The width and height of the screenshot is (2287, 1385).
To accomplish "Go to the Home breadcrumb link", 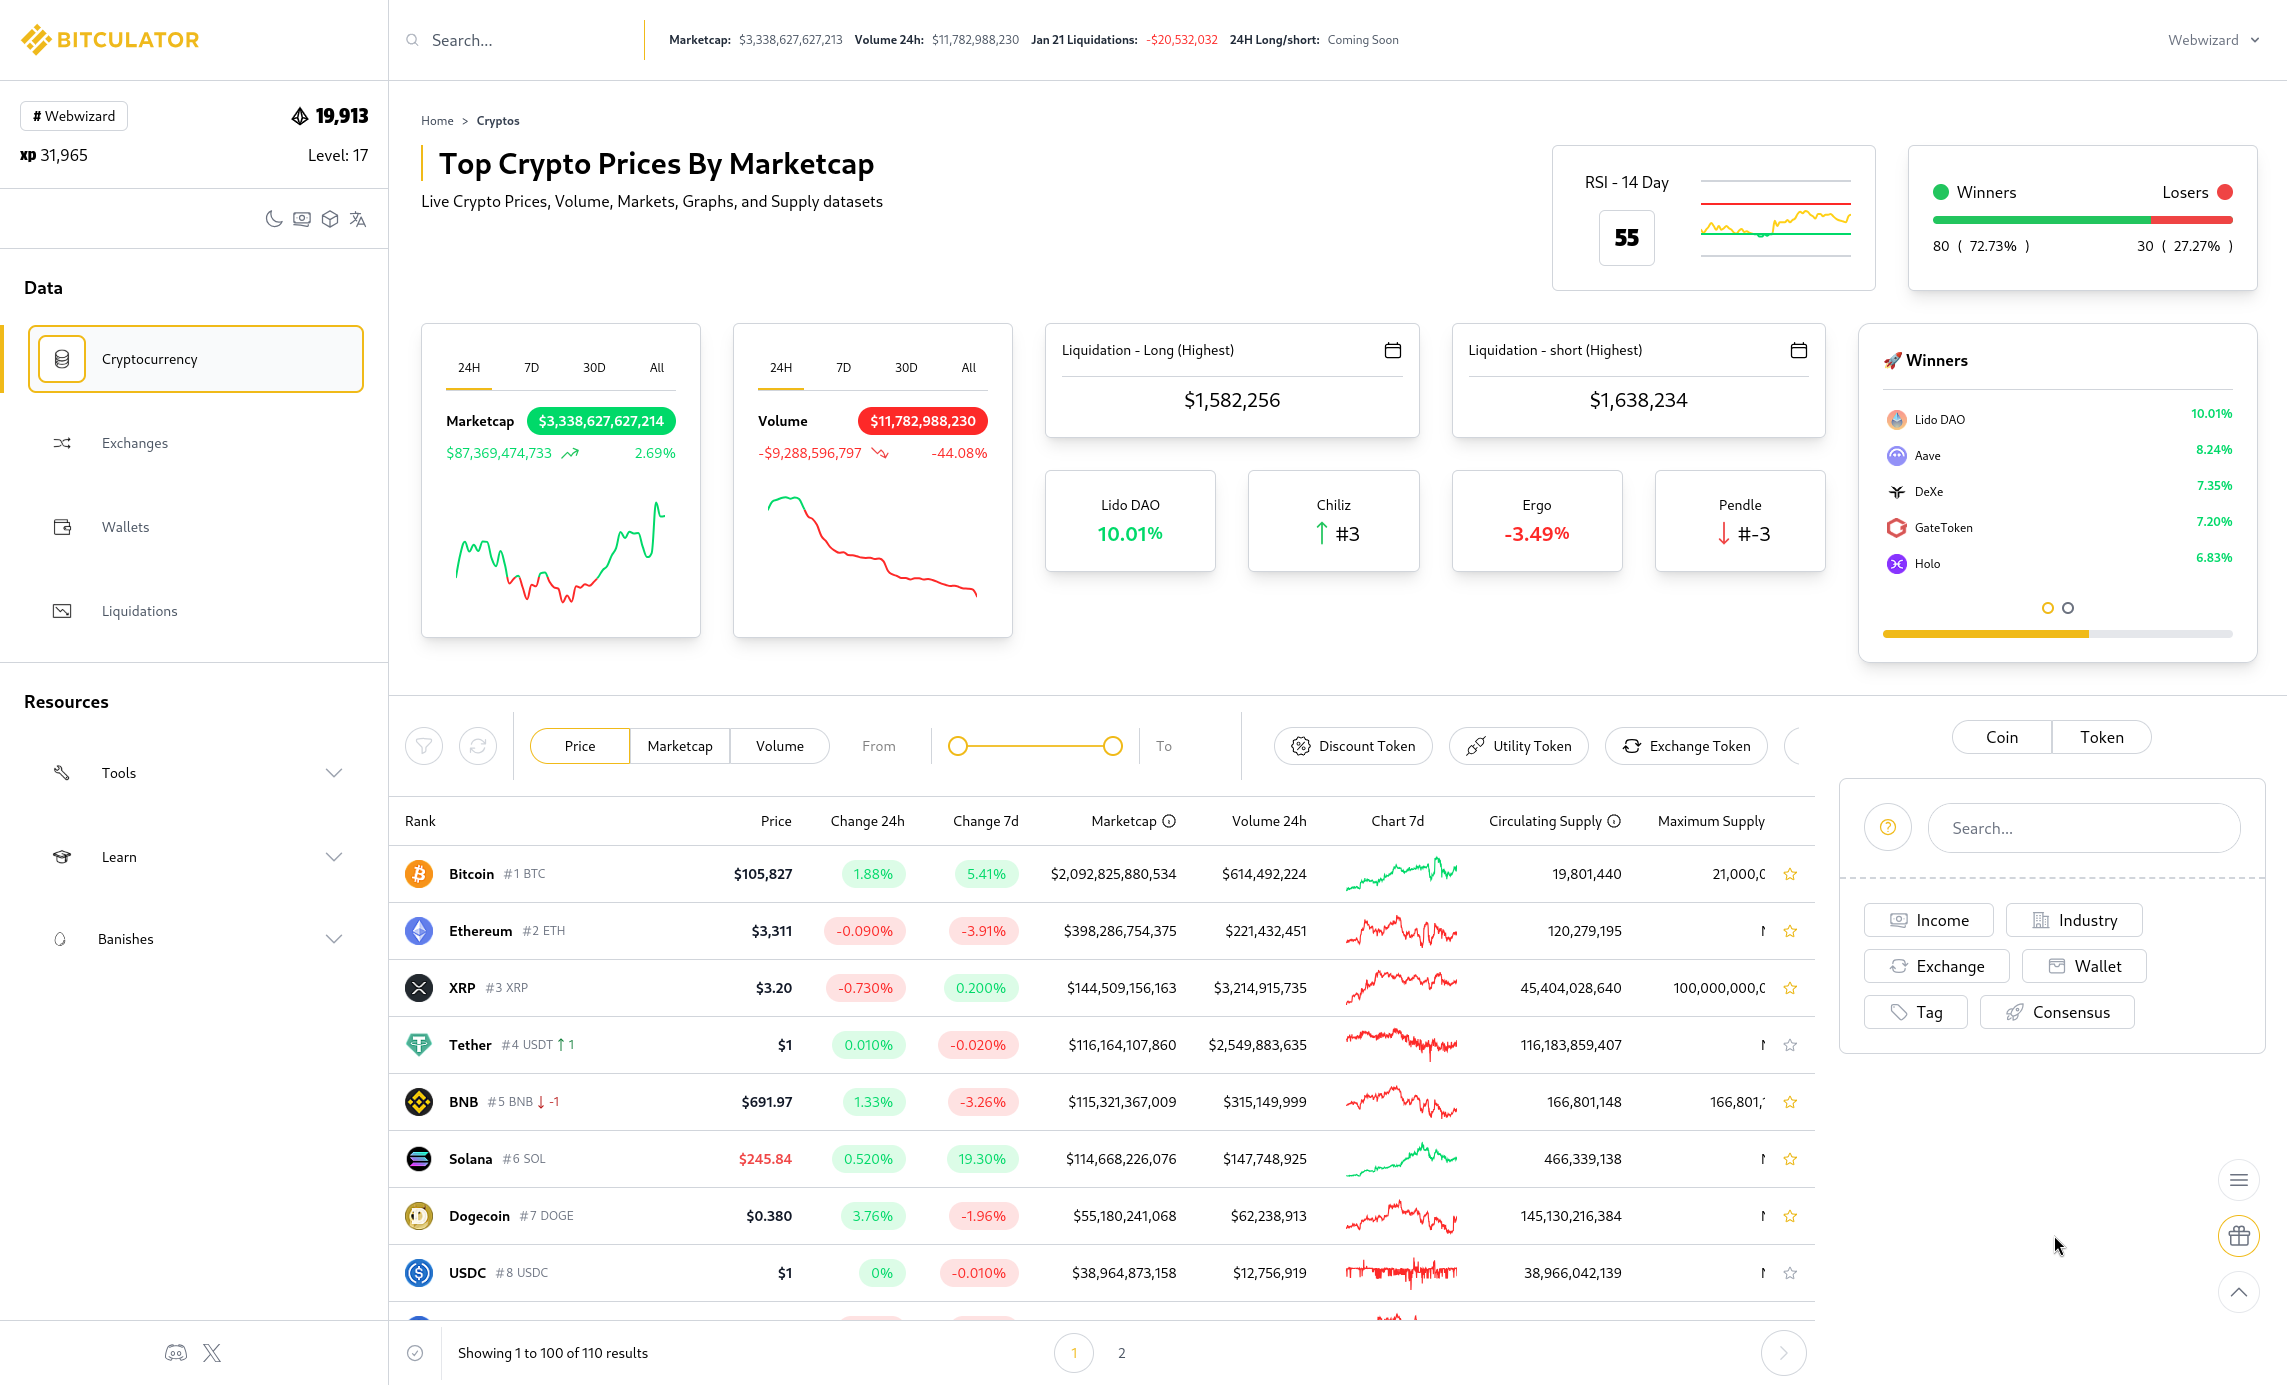I will tap(437, 121).
